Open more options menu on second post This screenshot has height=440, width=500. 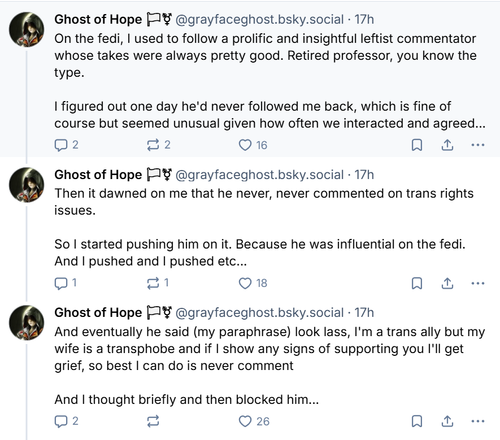coord(478,283)
